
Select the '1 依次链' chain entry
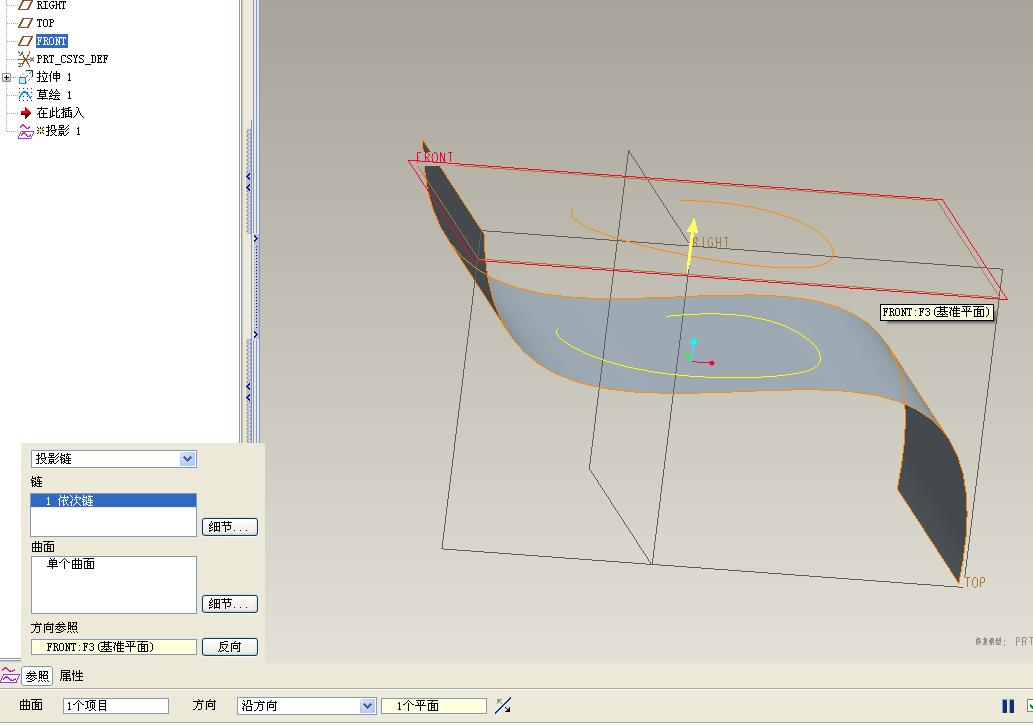113,501
